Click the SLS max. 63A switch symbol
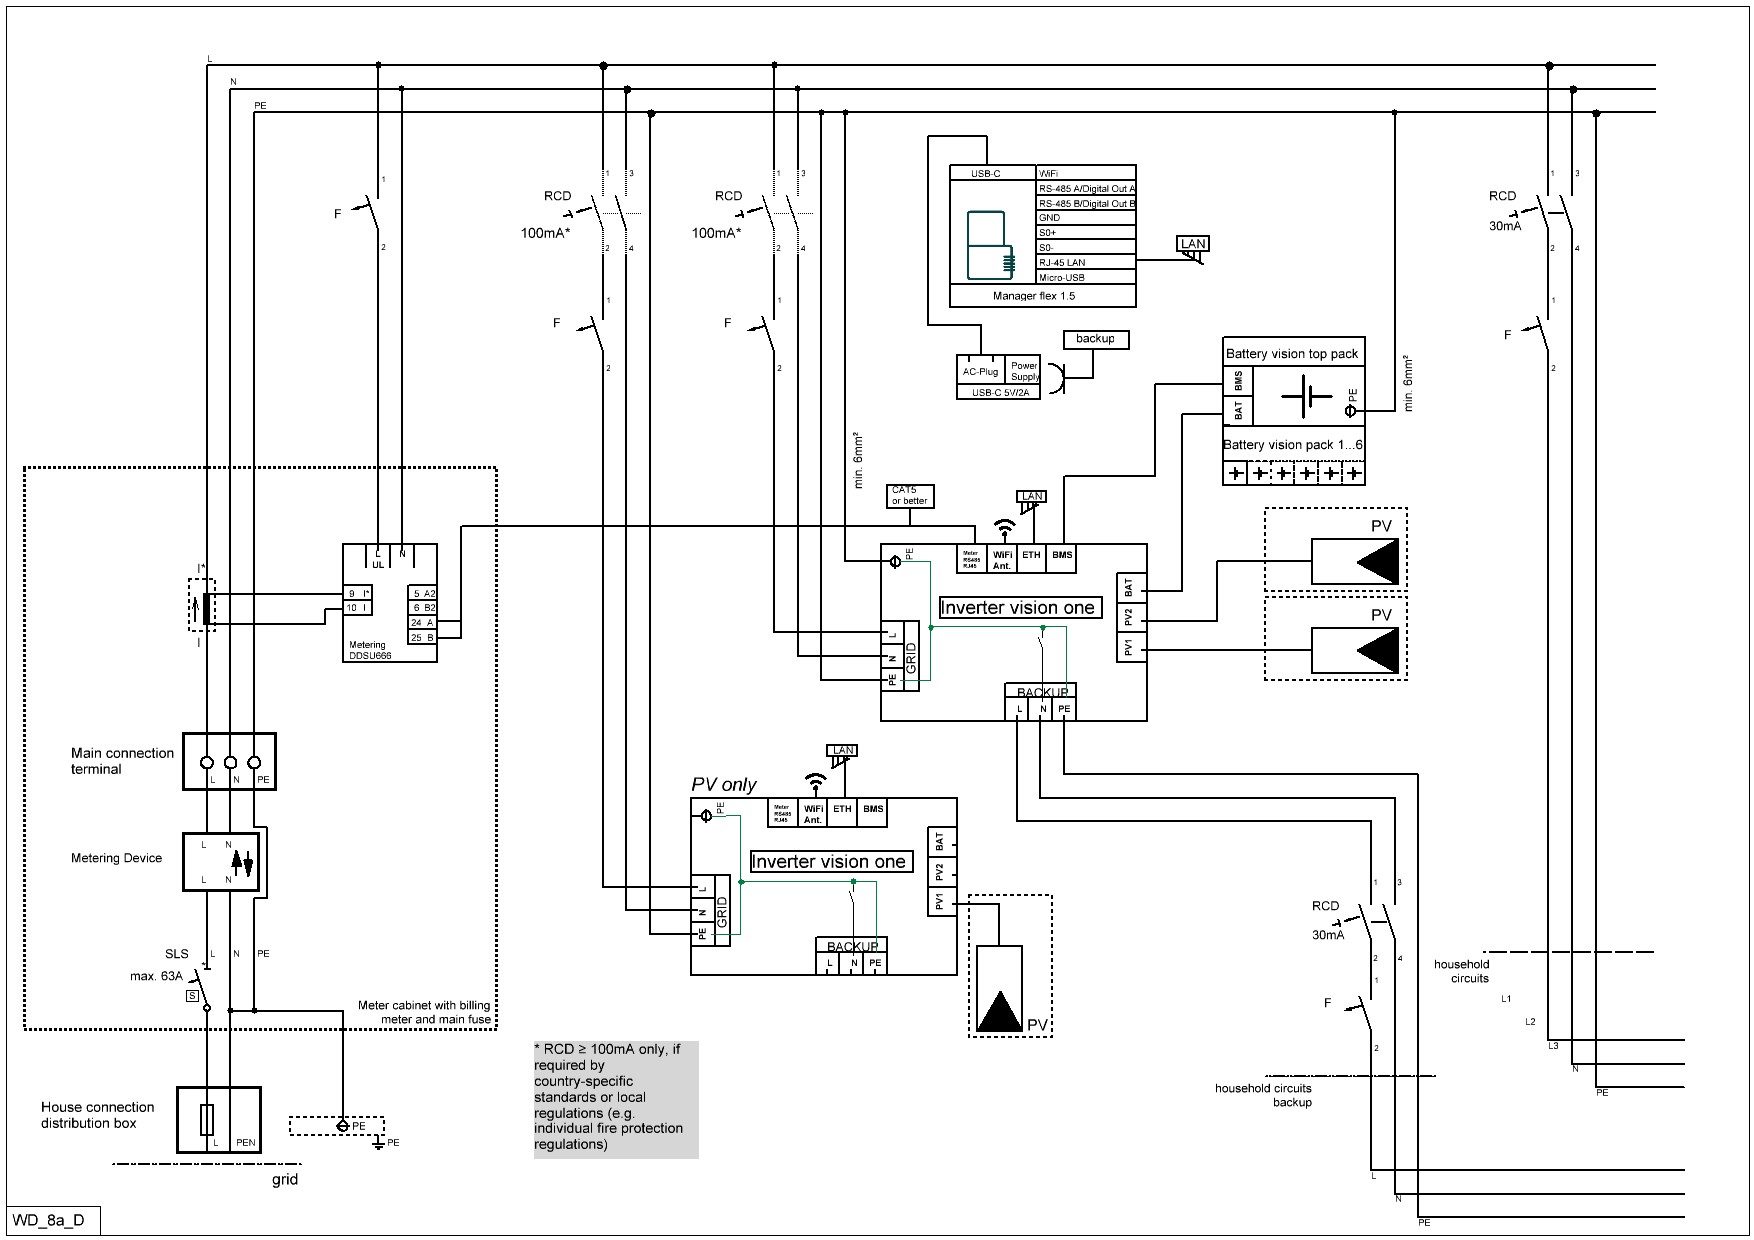The image size is (1754, 1240). pos(202,987)
